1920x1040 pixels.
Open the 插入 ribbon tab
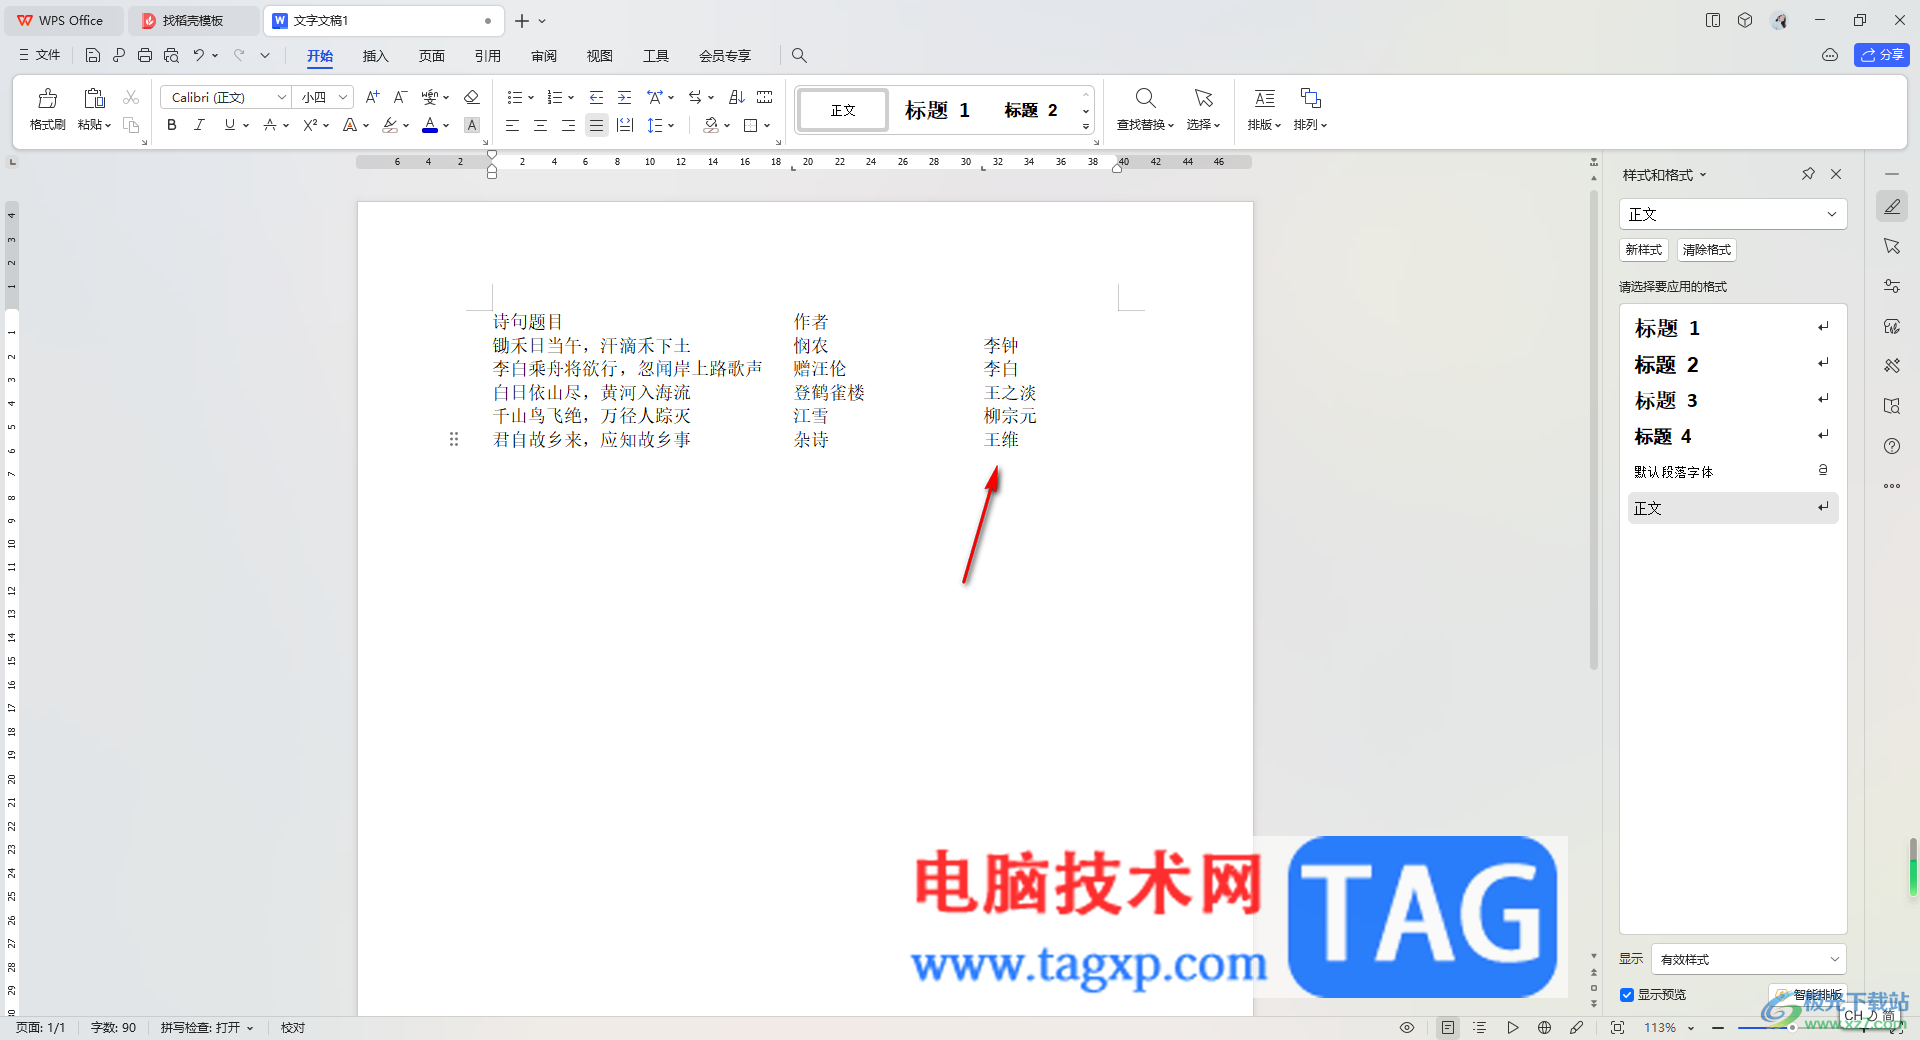375,56
